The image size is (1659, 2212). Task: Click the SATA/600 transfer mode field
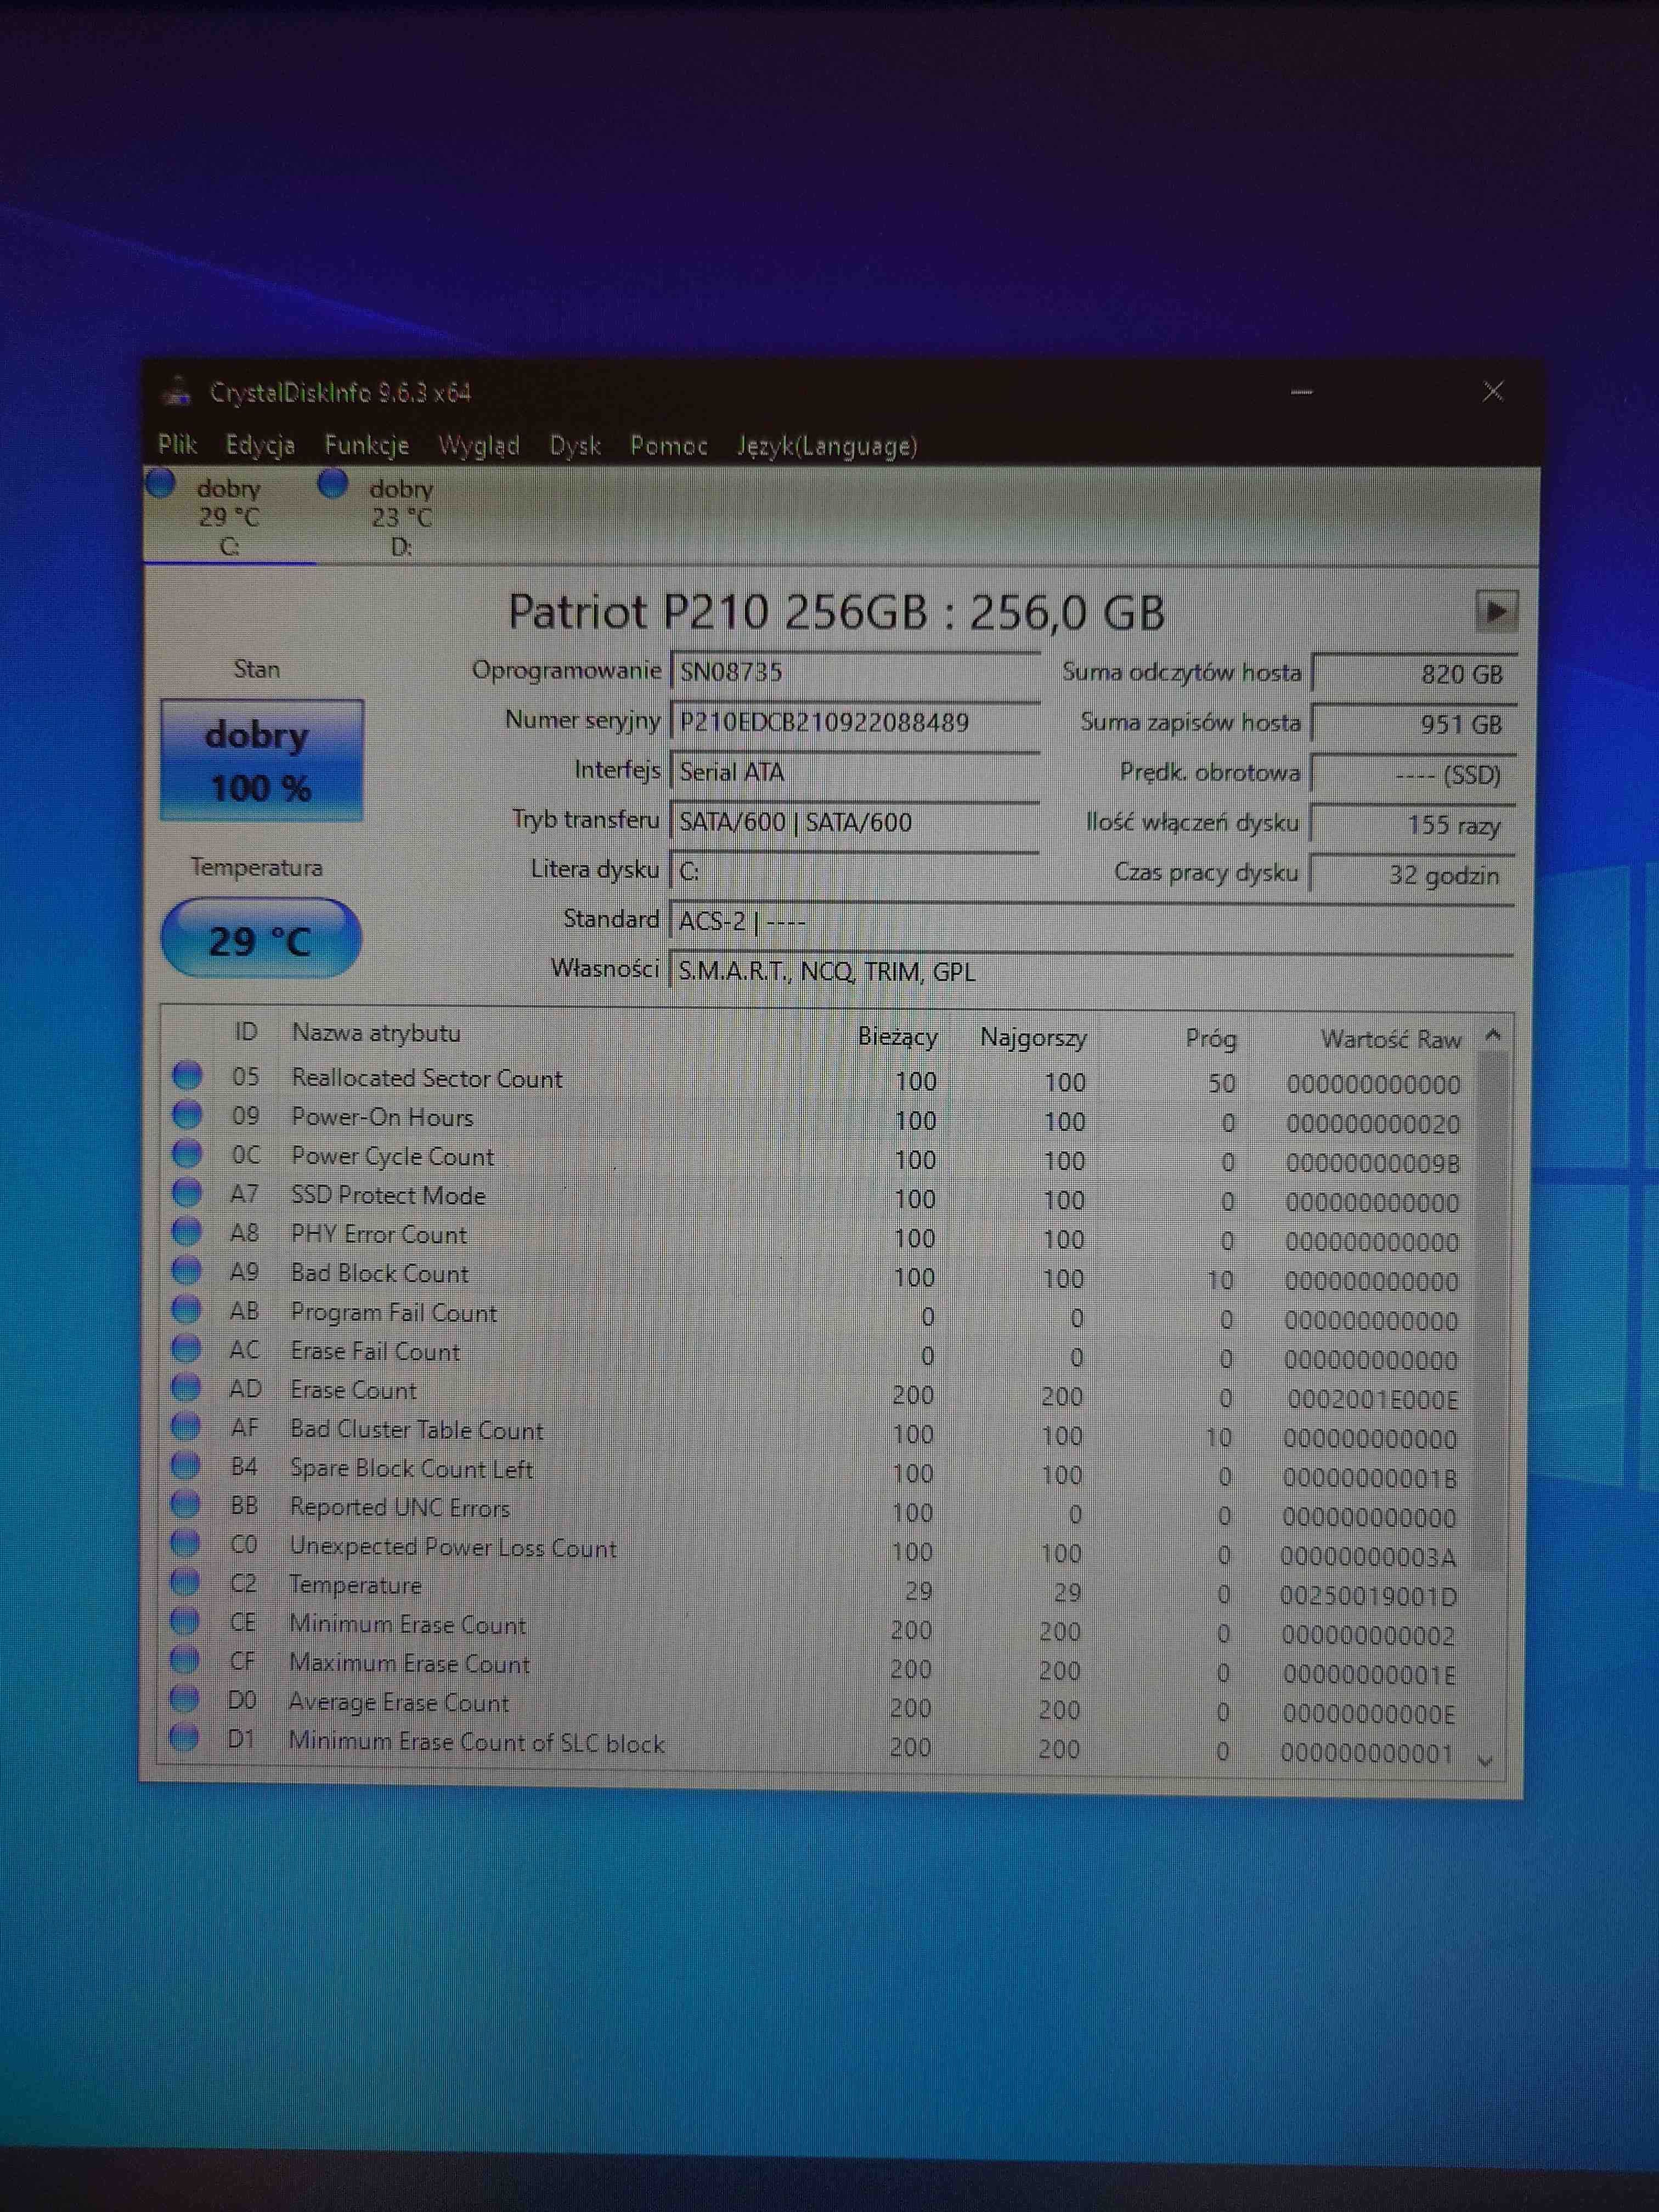[x=855, y=822]
